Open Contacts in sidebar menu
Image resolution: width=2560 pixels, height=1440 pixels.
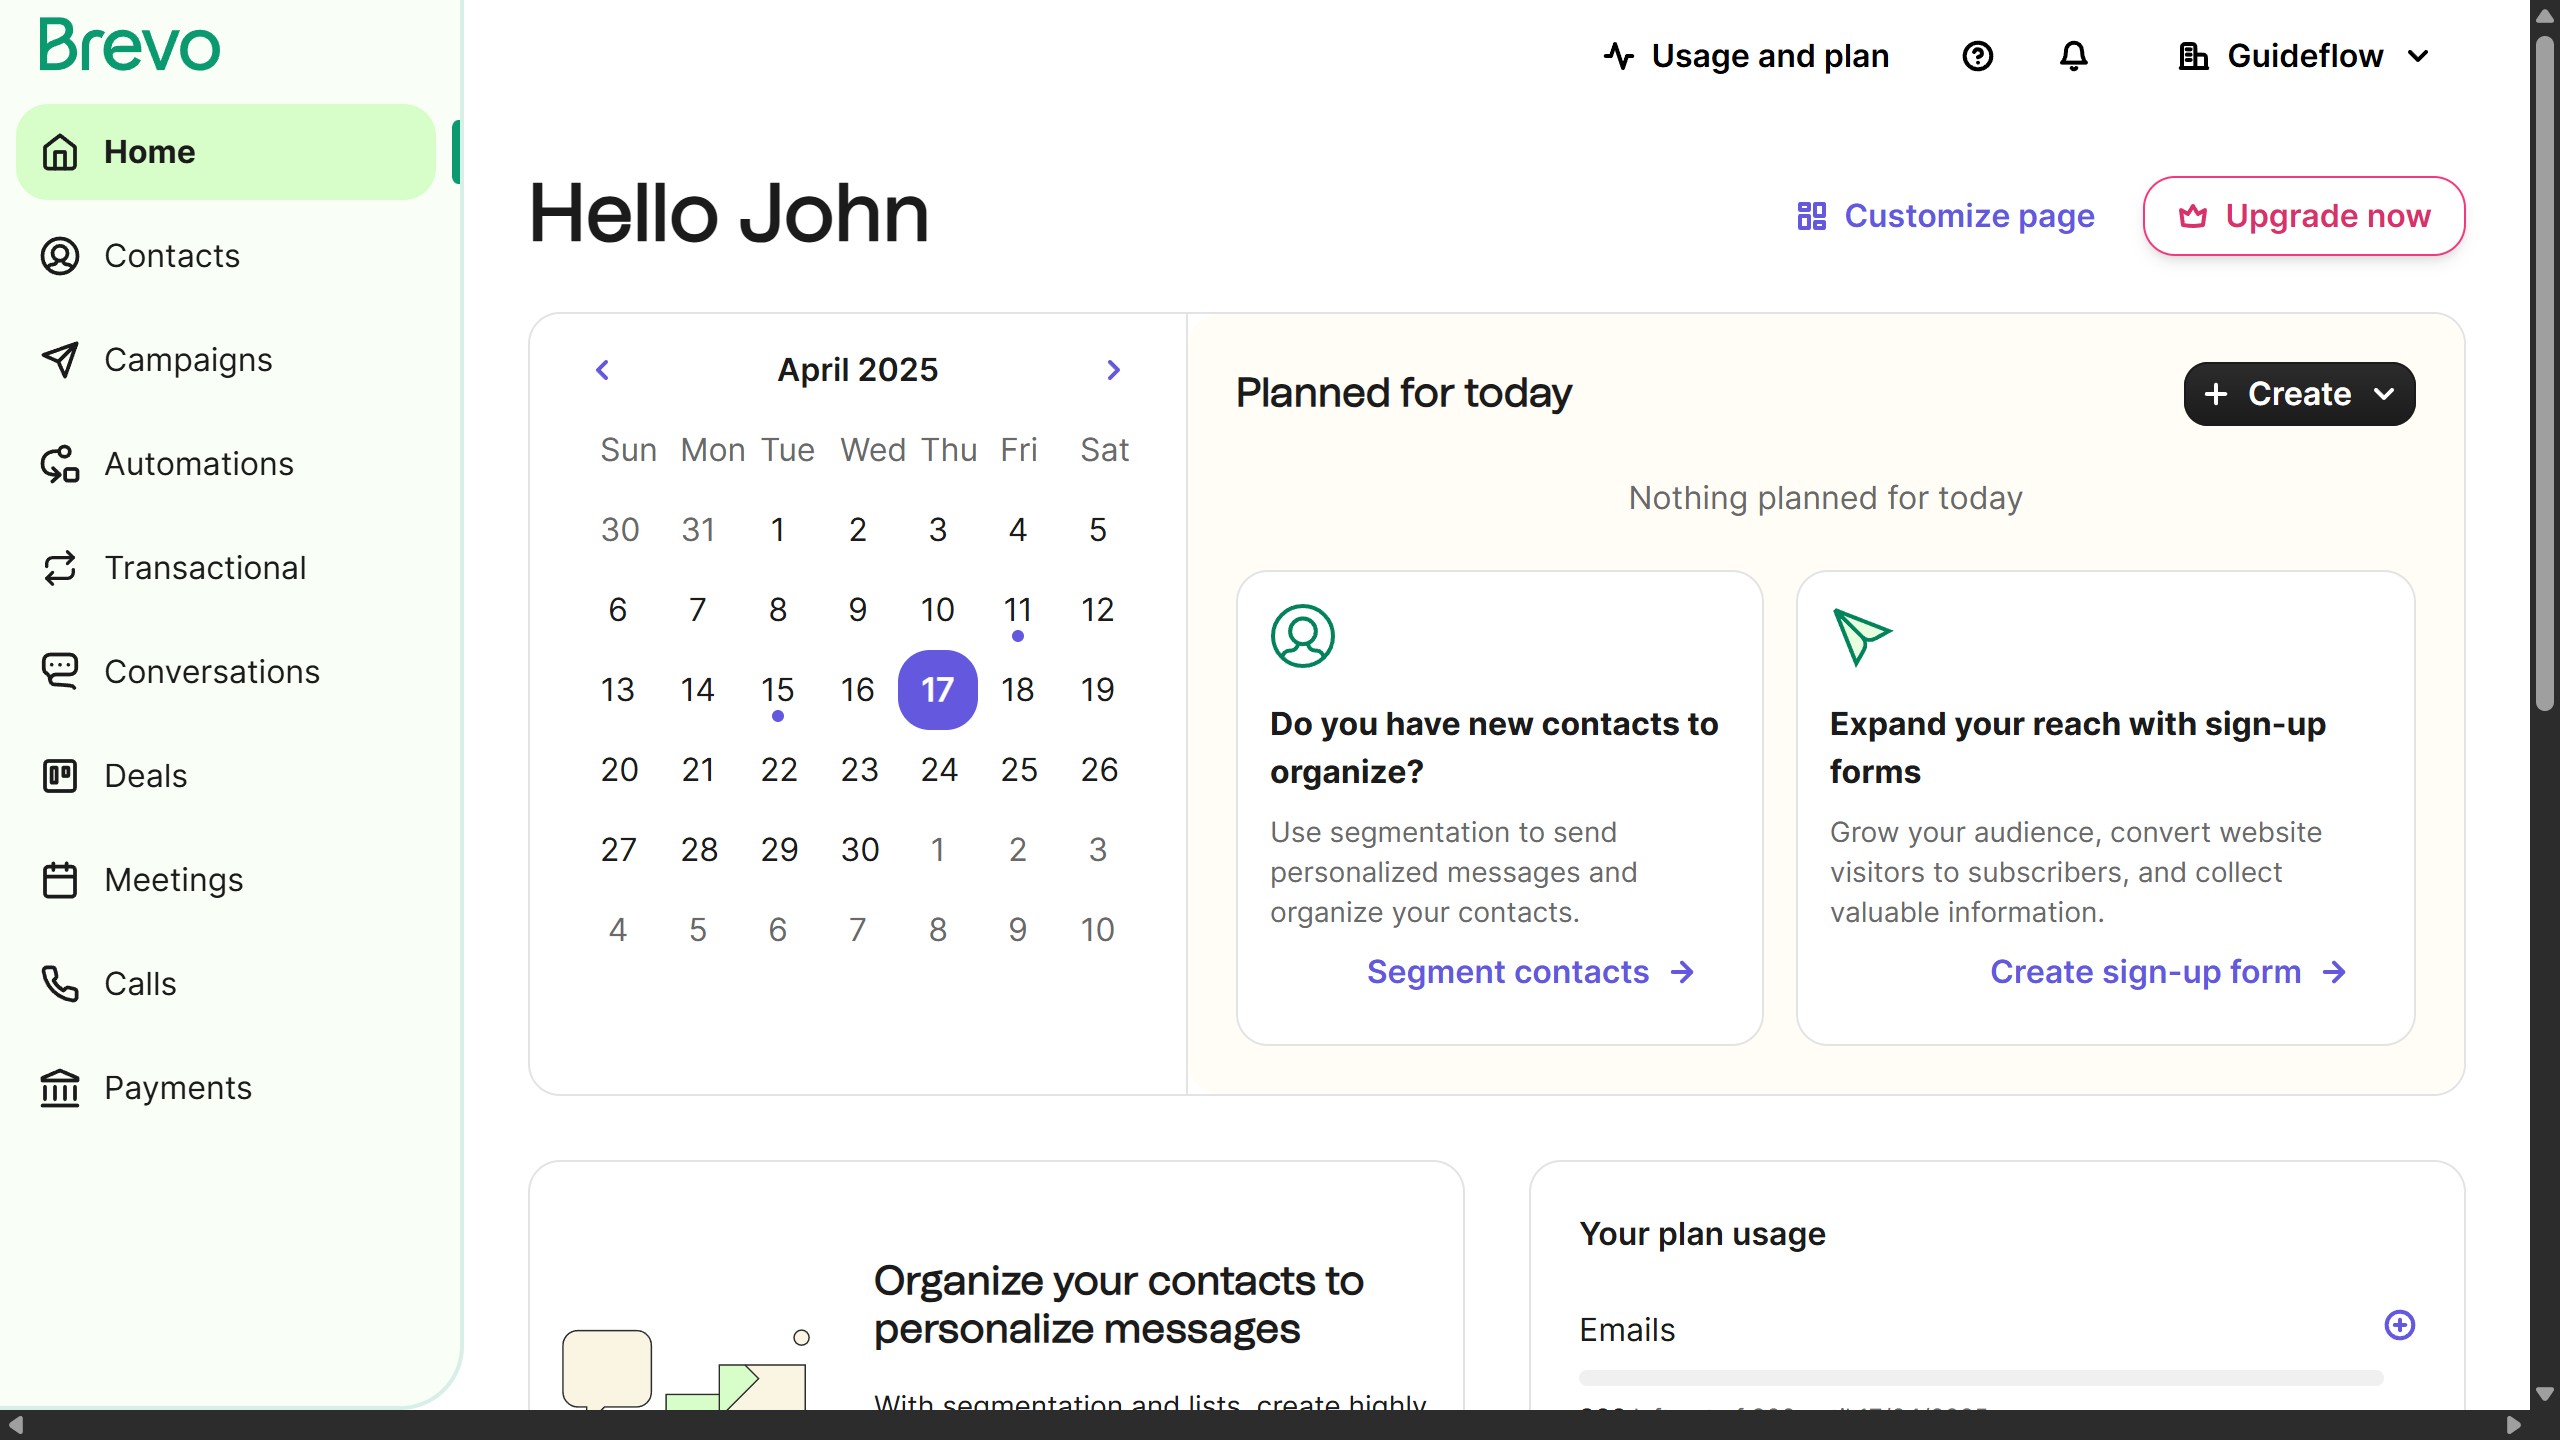pos(172,256)
